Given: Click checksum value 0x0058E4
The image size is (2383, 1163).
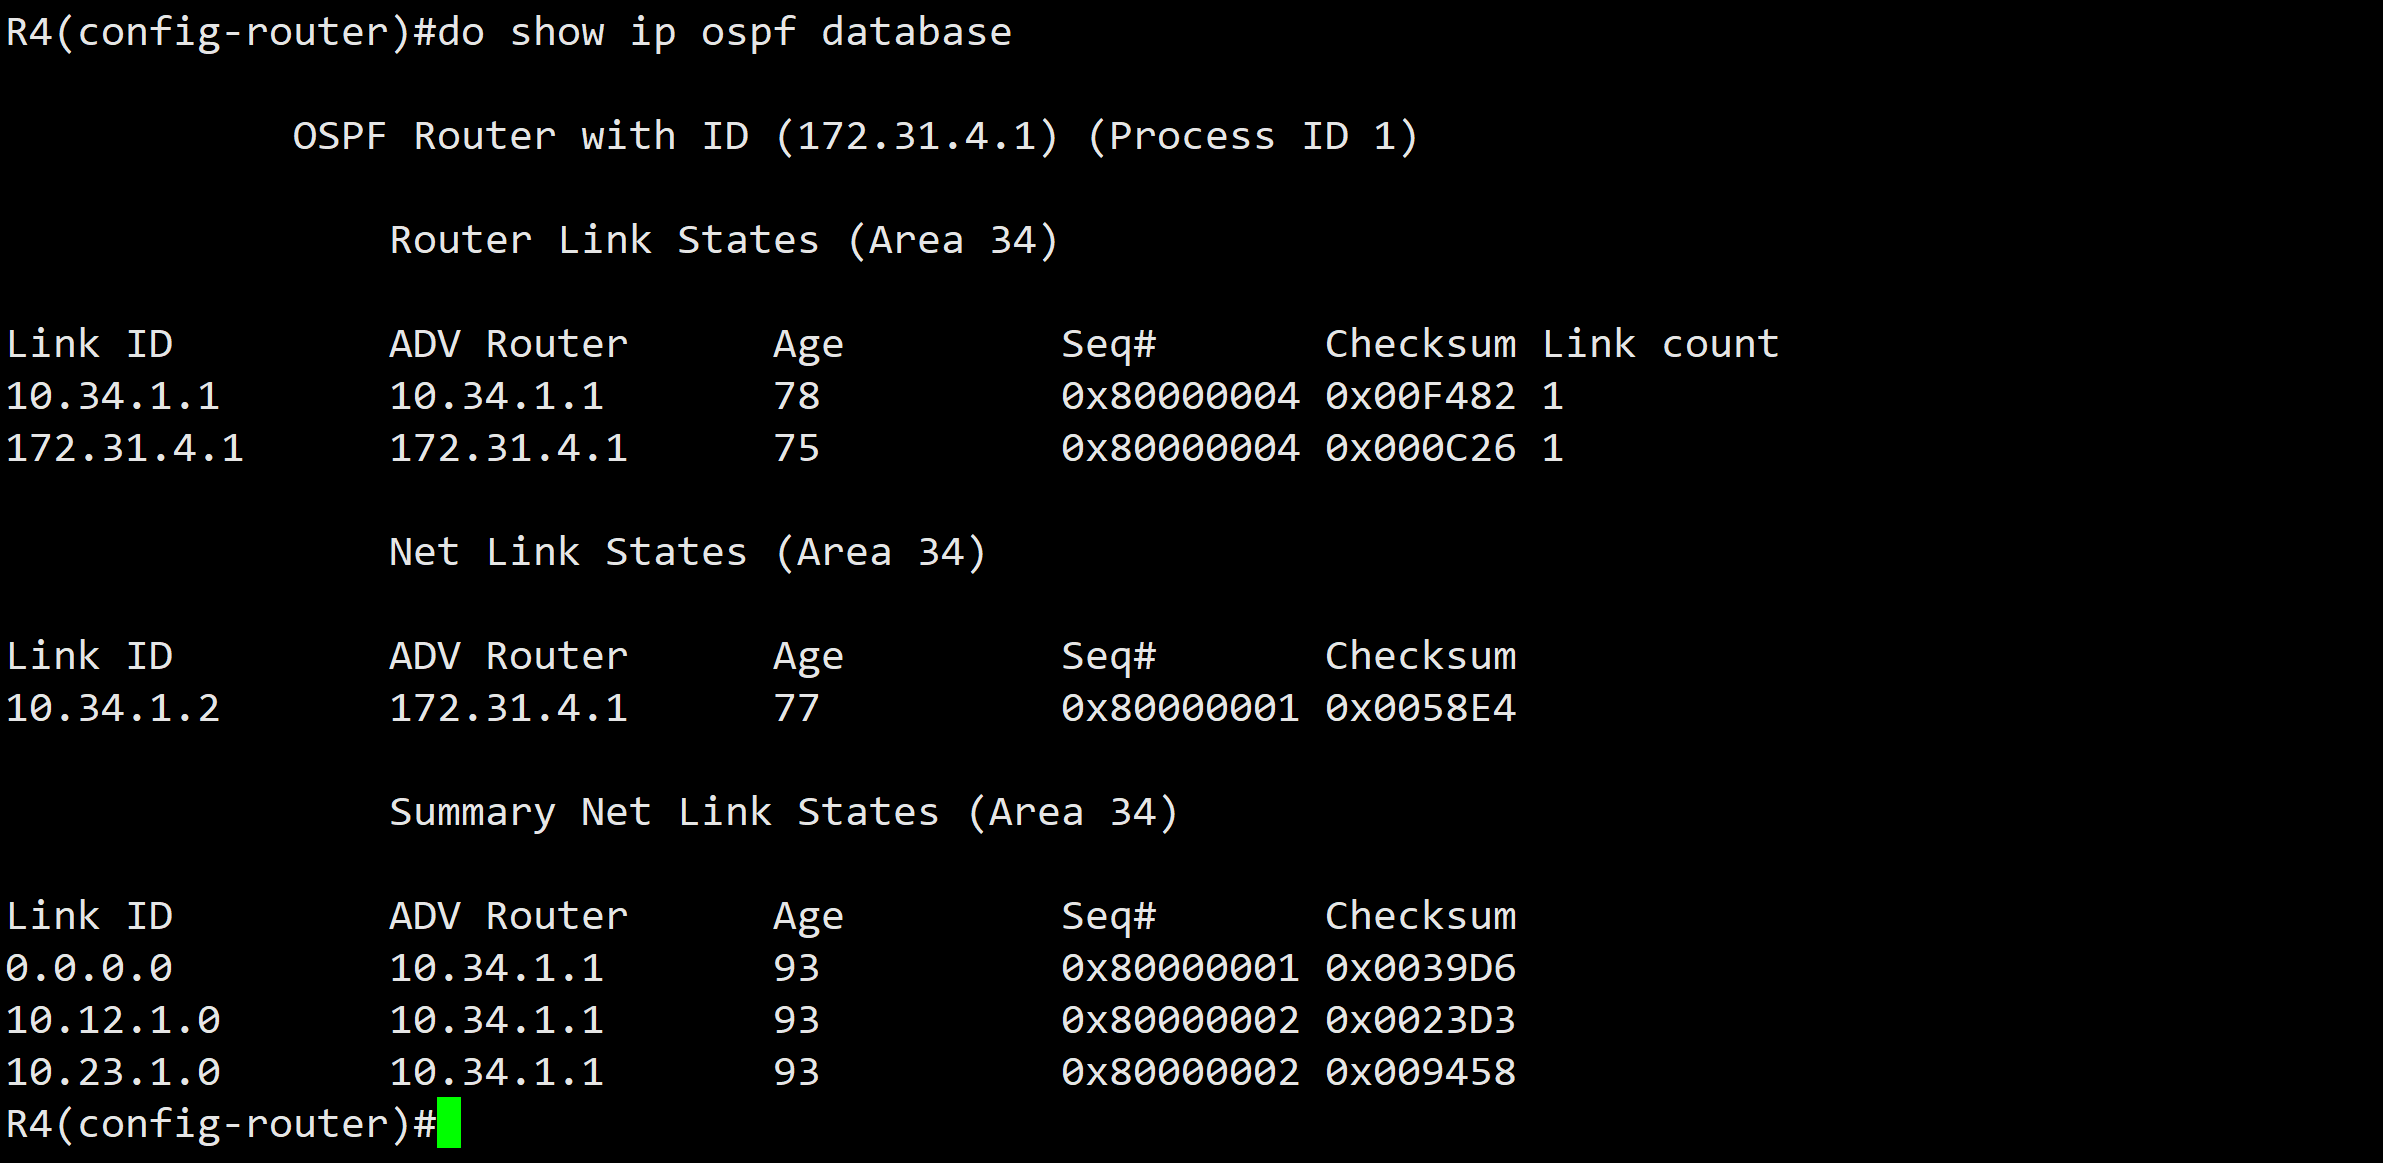Looking at the screenshot, I should [1420, 708].
